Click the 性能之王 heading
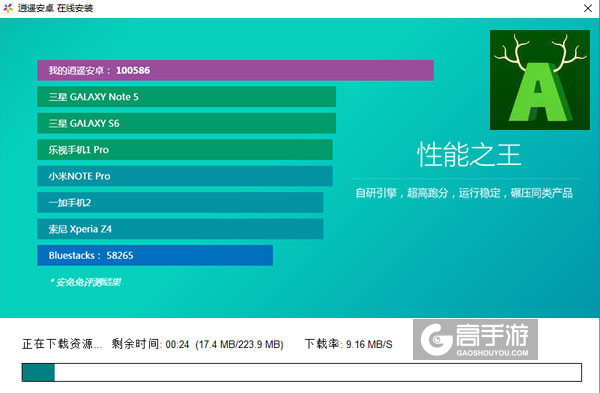This screenshot has height=393, width=600. [x=469, y=155]
